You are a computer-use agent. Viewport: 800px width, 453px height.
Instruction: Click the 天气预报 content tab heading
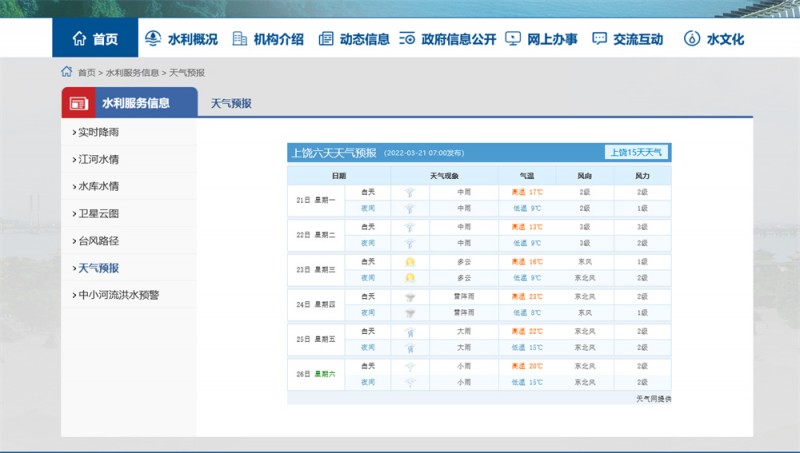pyautogui.click(x=231, y=104)
